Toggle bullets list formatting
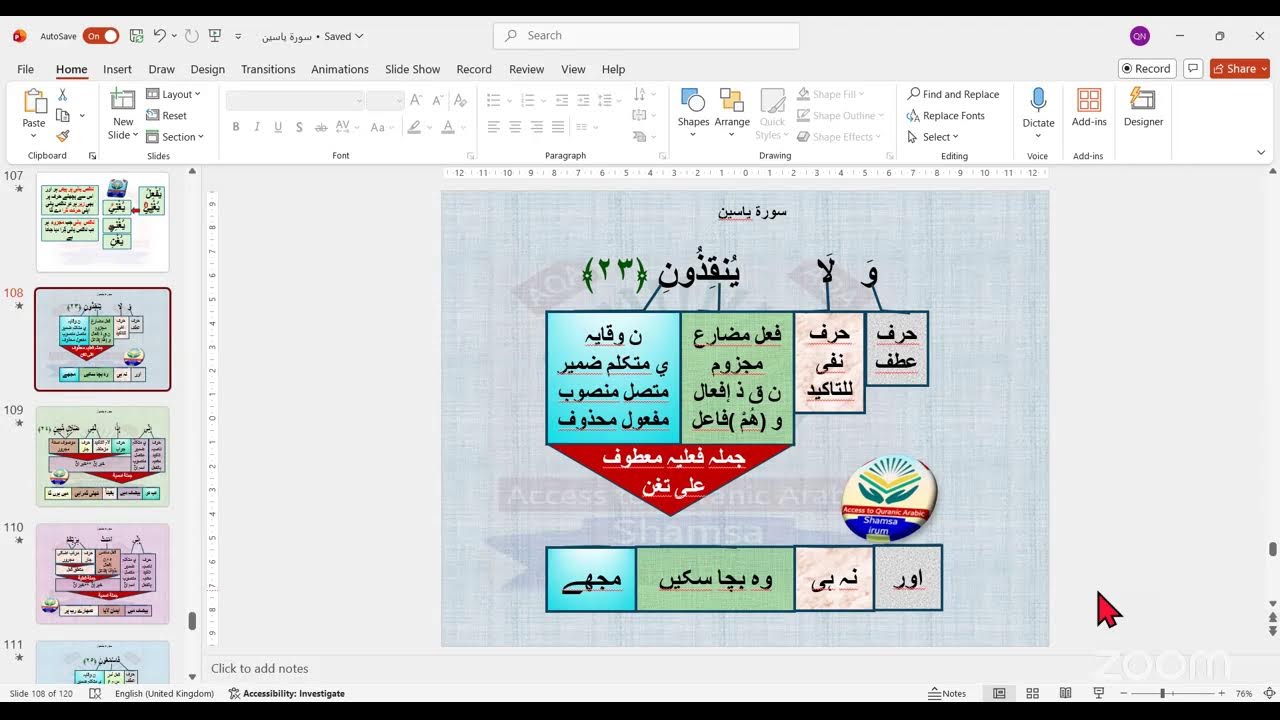Image resolution: width=1280 pixels, height=720 pixels. 493,100
